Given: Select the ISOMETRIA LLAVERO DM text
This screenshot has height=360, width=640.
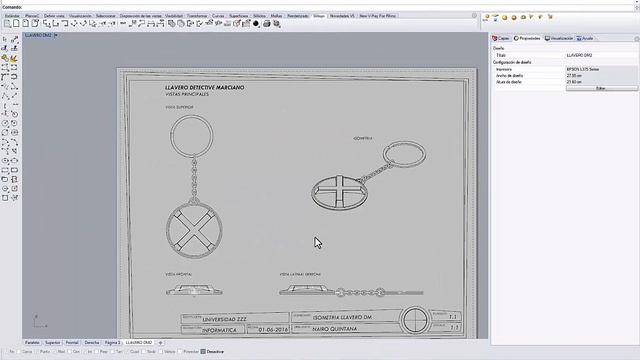Looking at the screenshot, I should pos(342,317).
